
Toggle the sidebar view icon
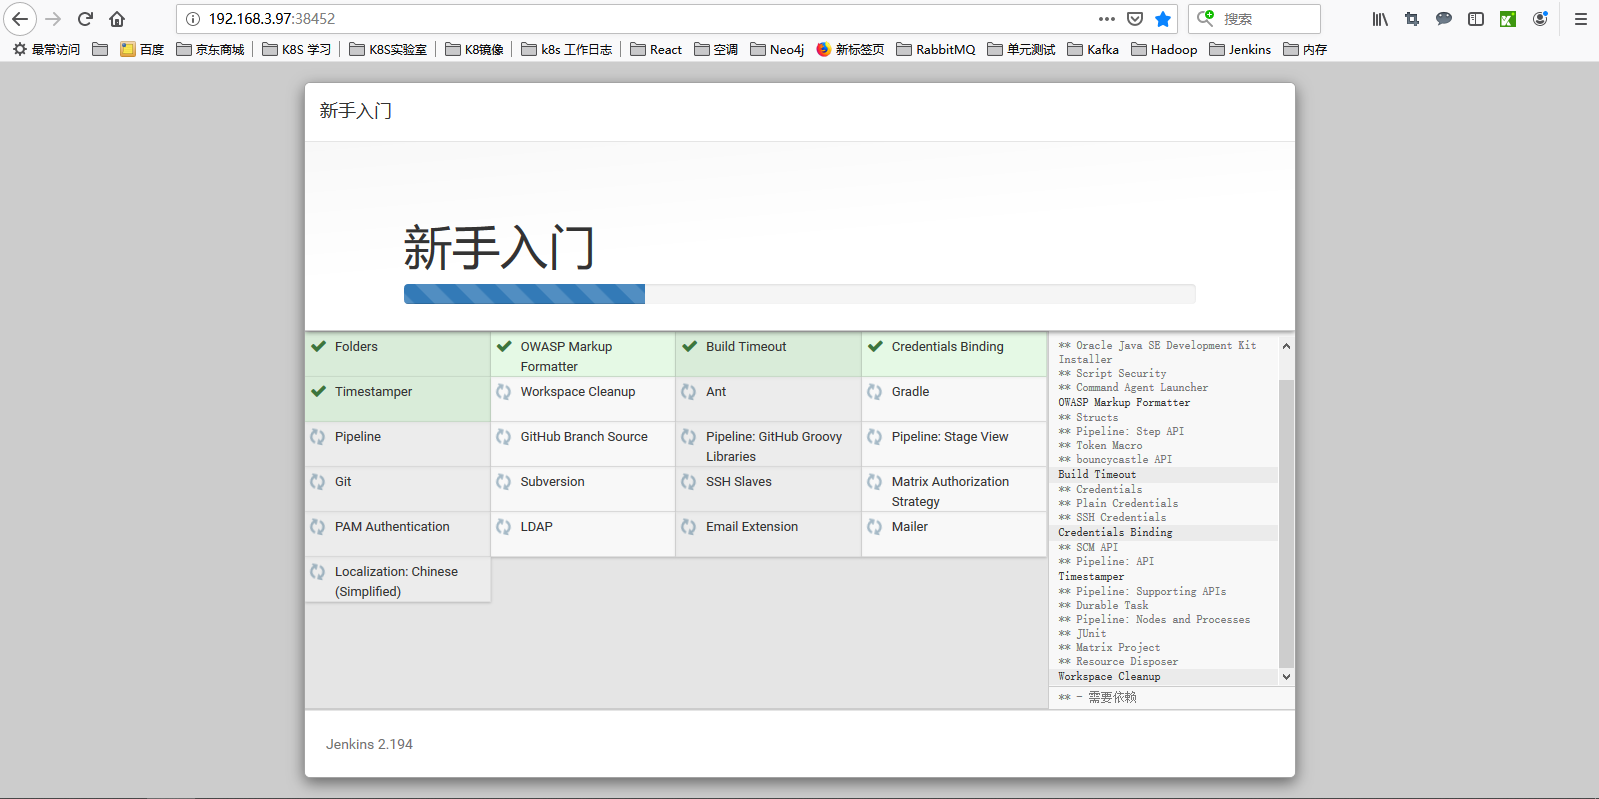pos(1476,19)
